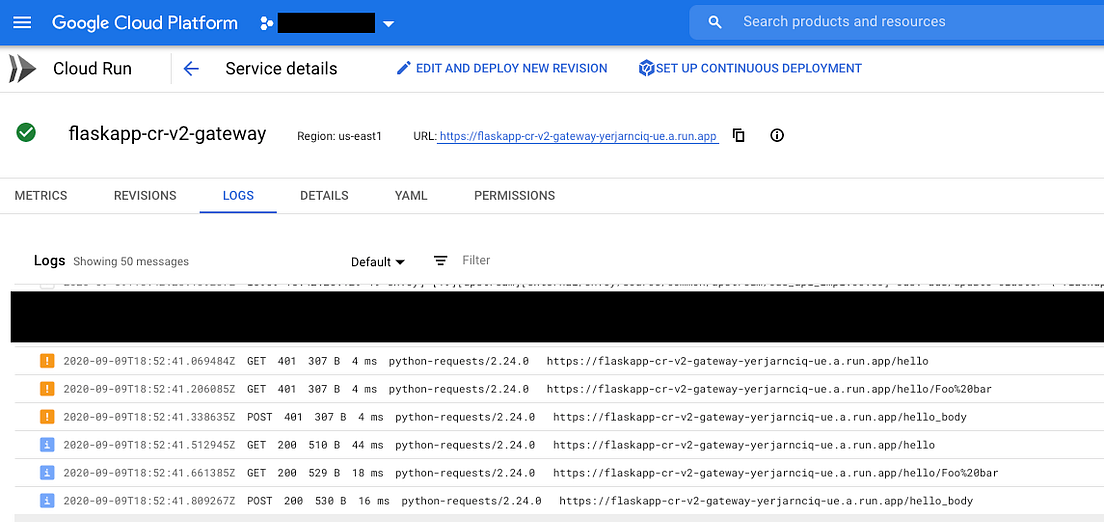Go back using the arrow icon
This screenshot has height=522, width=1104.
pyautogui.click(x=191, y=68)
